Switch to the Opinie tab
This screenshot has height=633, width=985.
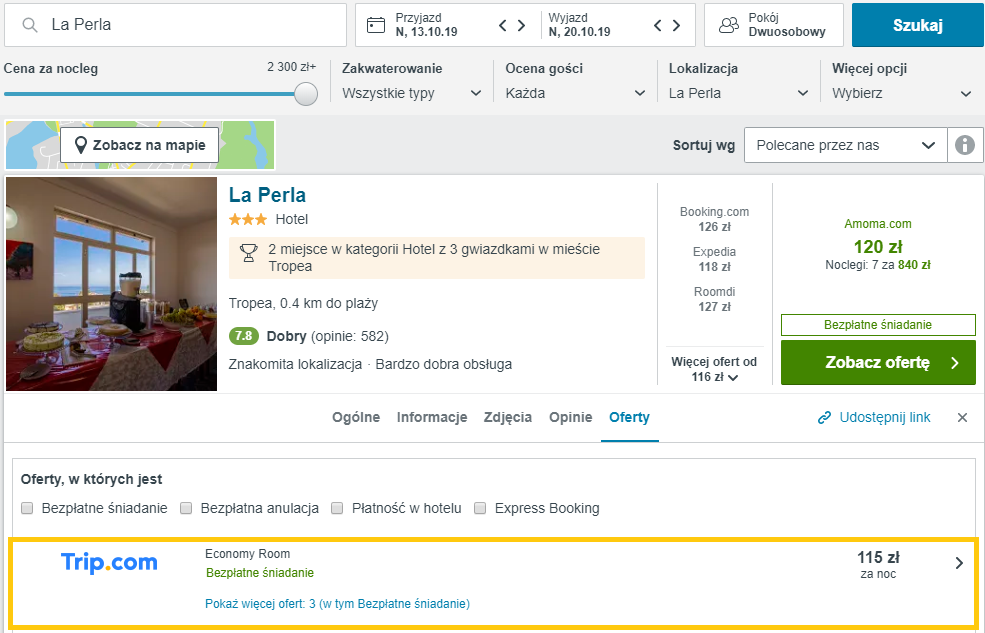coord(570,418)
